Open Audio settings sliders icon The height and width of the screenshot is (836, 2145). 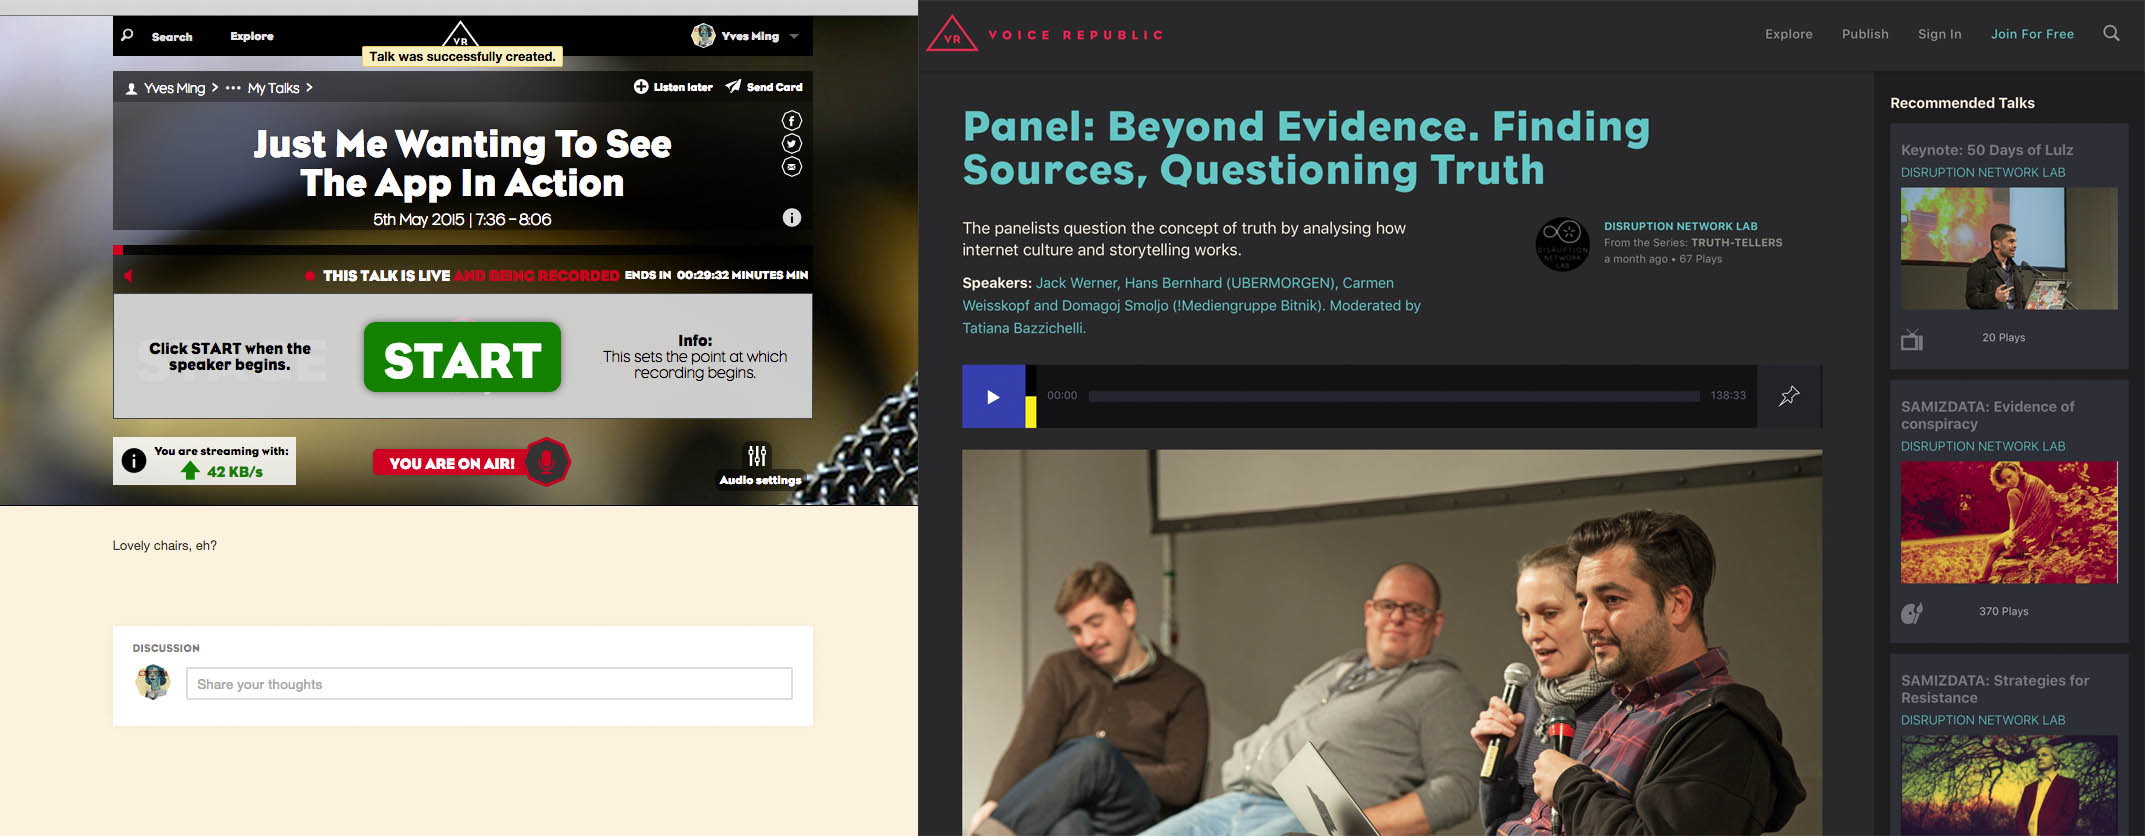(x=757, y=456)
